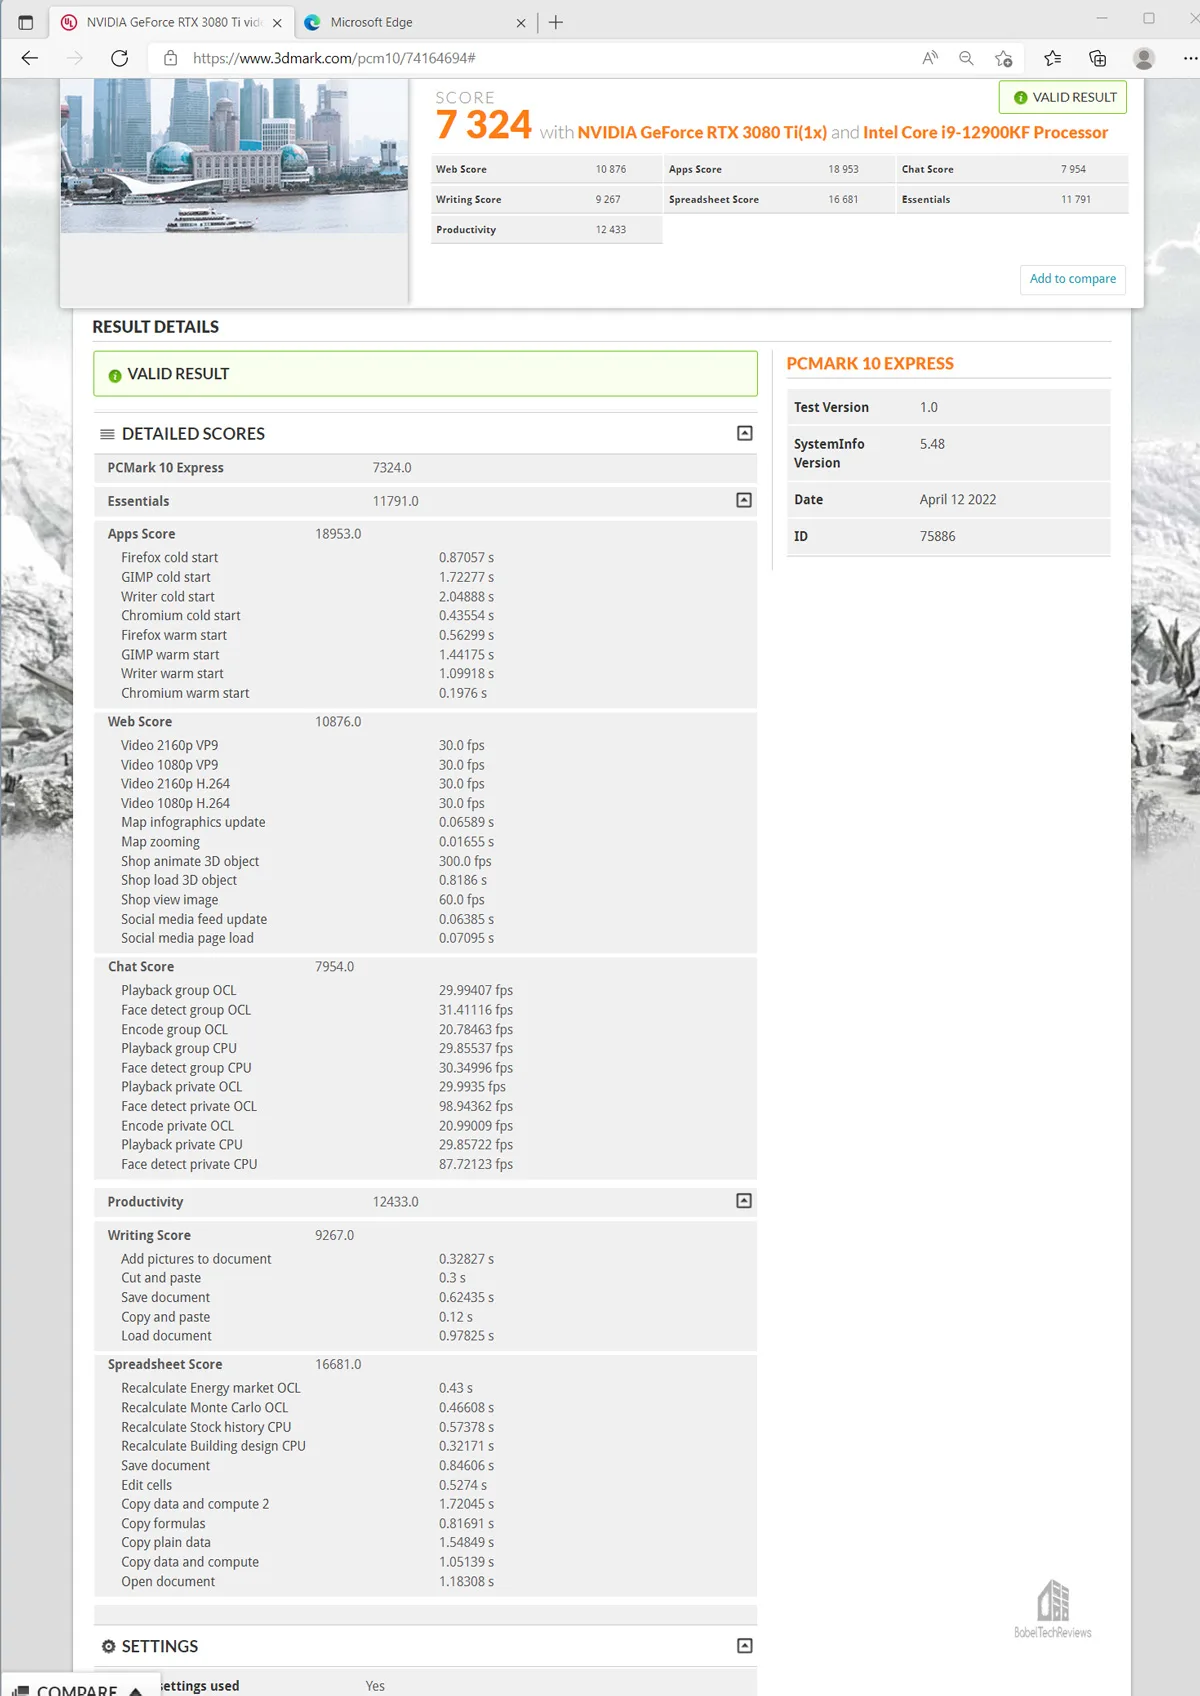The height and width of the screenshot is (1696, 1200).
Task: Open the Favorites list
Action: point(1052,58)
